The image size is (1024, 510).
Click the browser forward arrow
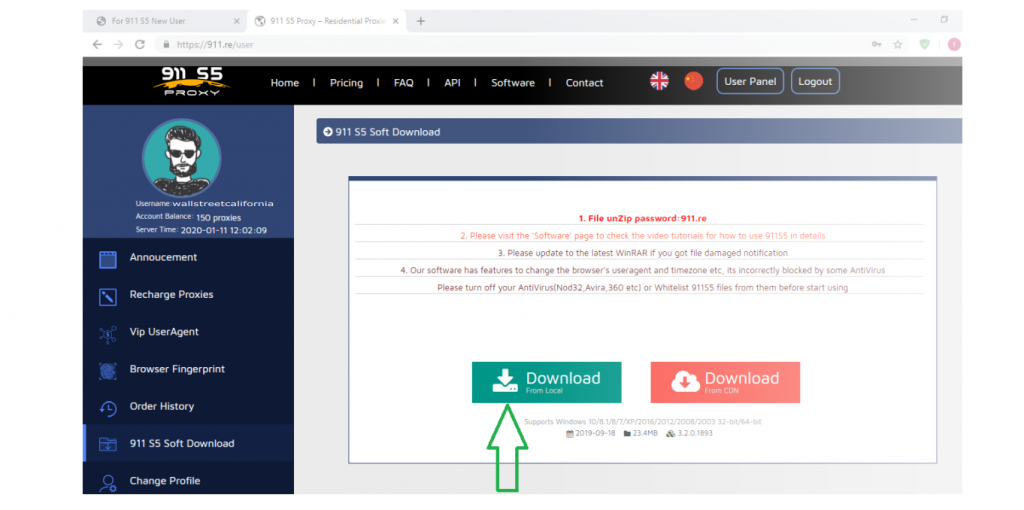click(x=118, y=44)
